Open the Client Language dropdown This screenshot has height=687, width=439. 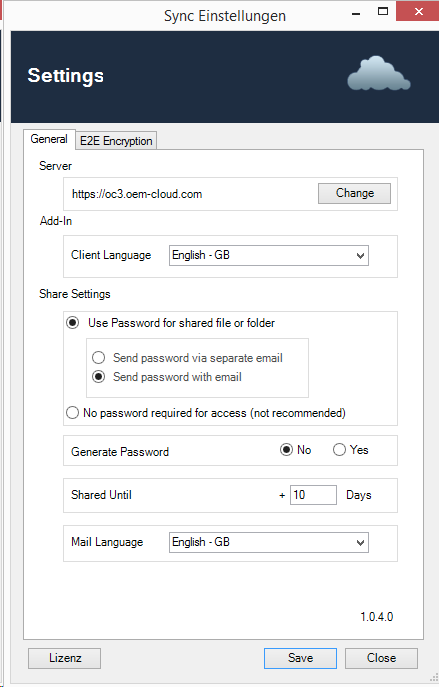269,255
